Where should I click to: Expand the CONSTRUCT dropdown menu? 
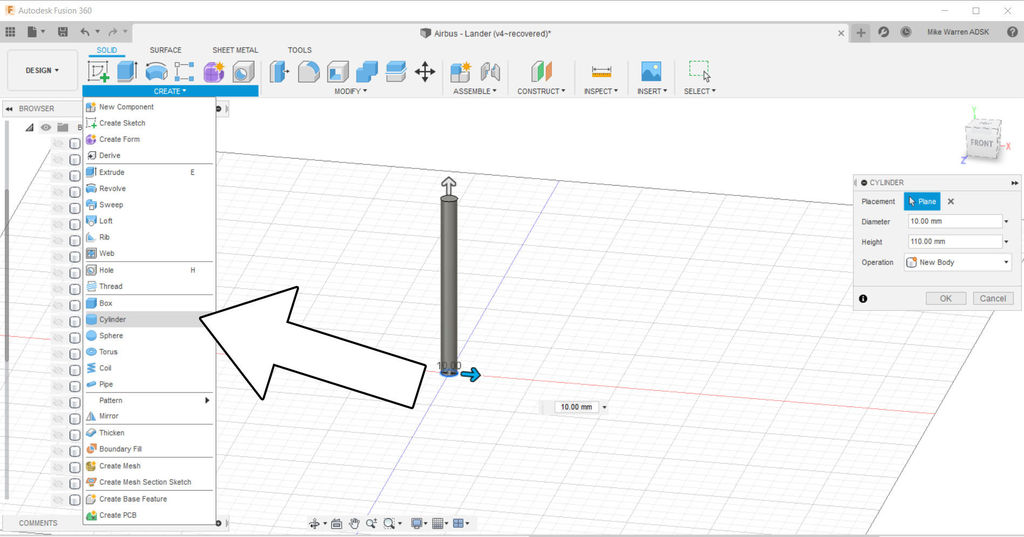click(541, 91)
